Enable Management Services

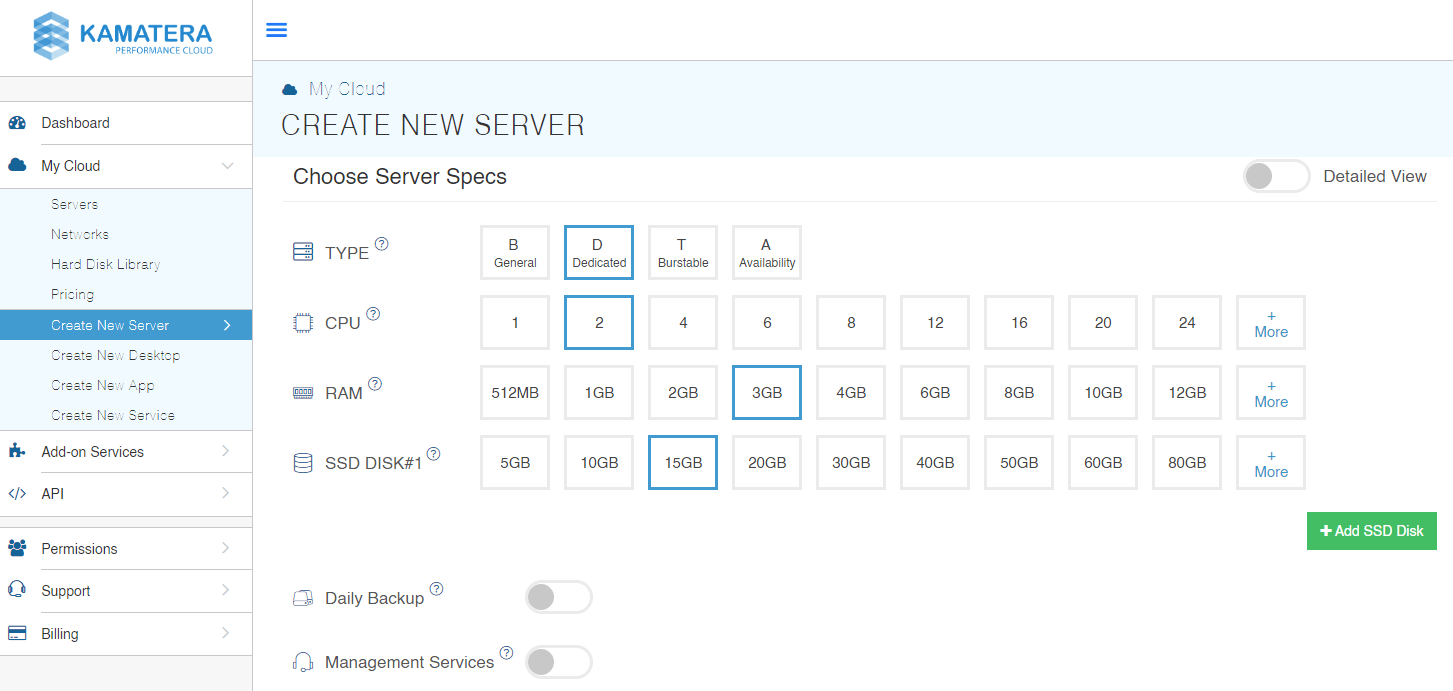point(558,661)
